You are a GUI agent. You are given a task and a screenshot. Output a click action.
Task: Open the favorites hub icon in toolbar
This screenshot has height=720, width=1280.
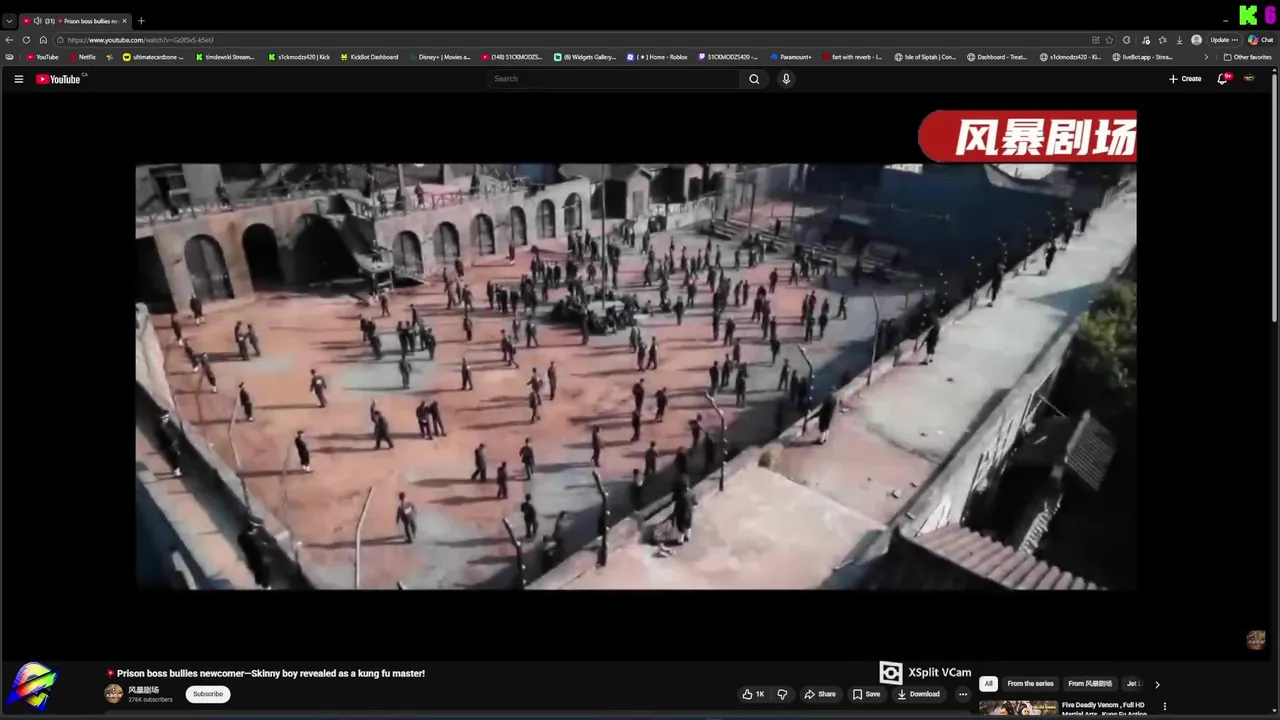coord(1162,40)
